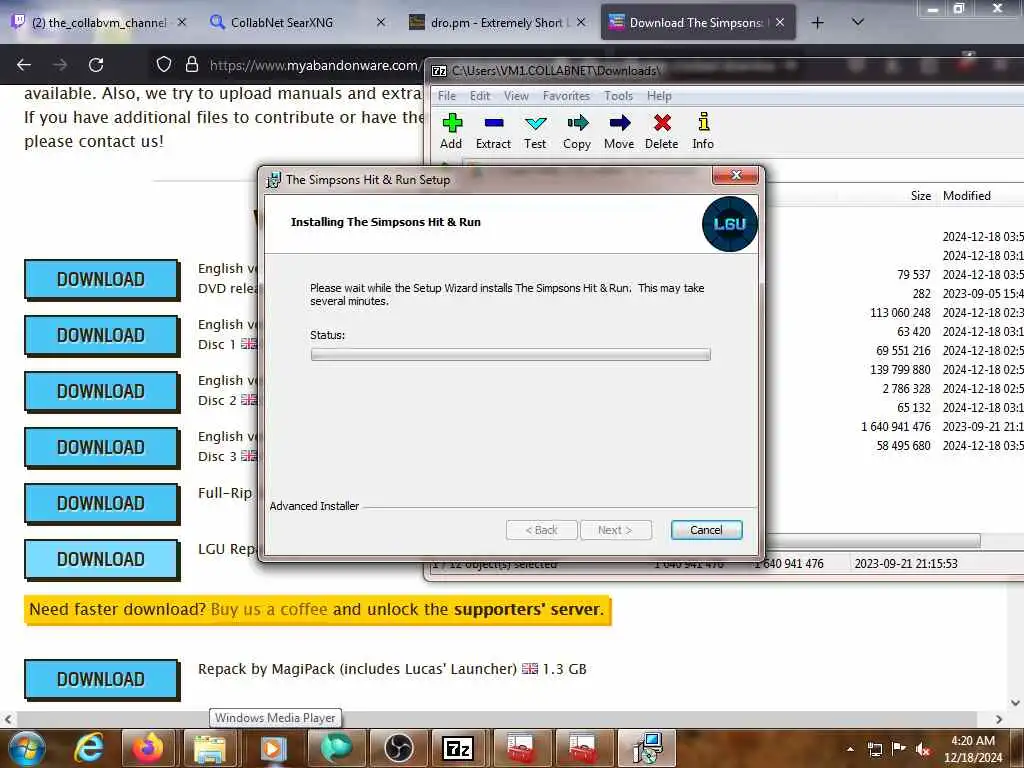Open Windows Media Player from taskbar

point(273,748)
